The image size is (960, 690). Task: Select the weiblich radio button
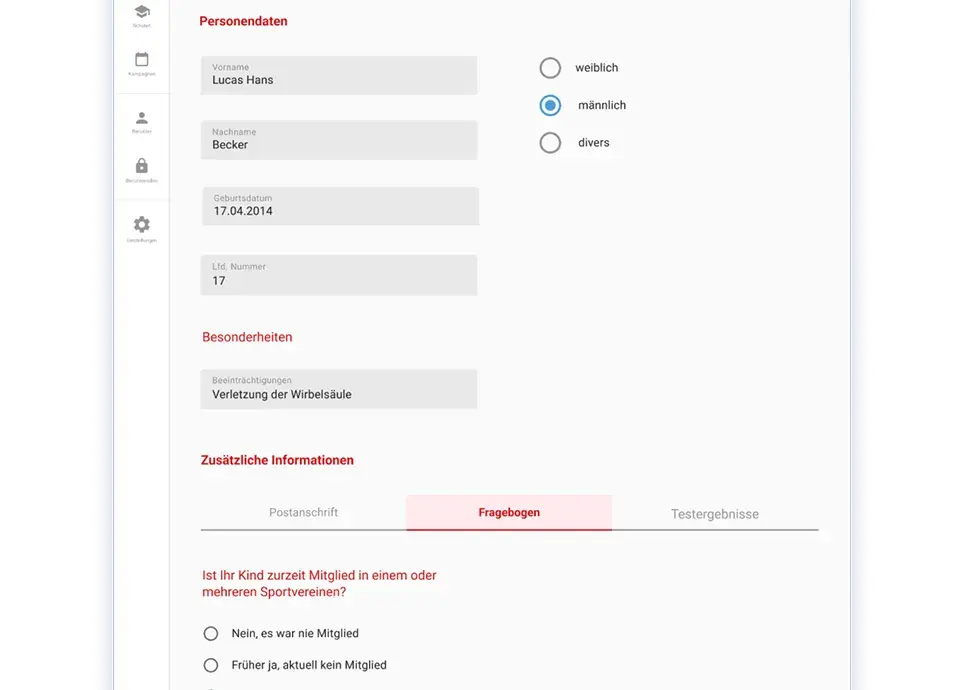click(x=550, y=68)
